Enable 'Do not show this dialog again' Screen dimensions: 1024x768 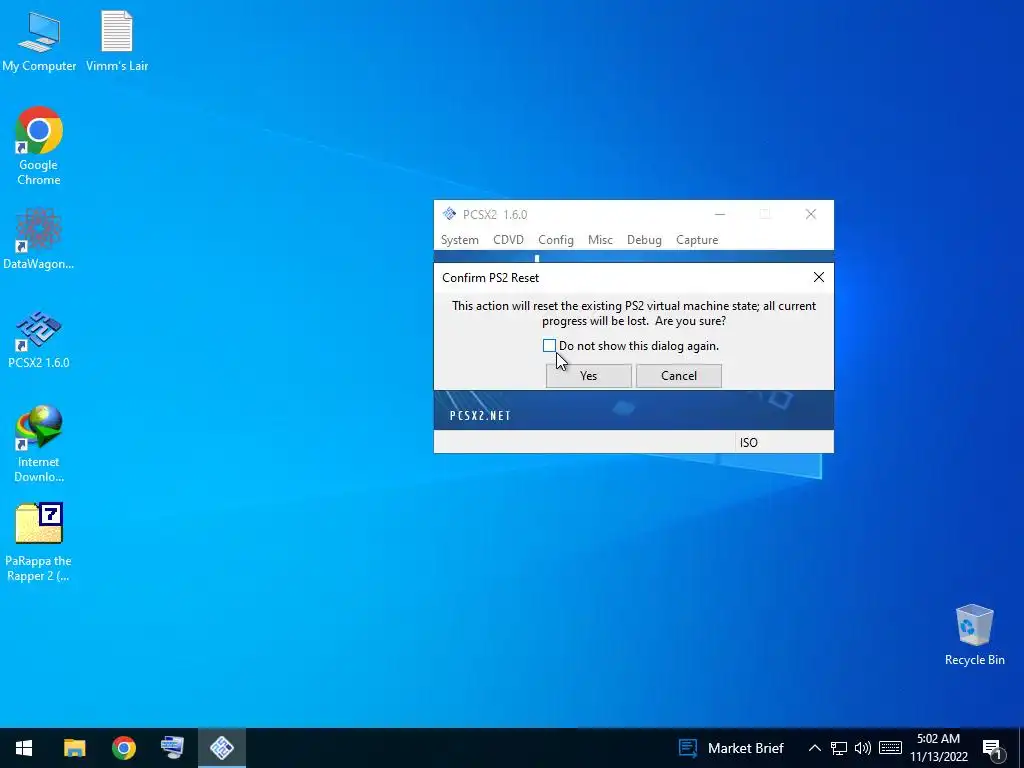(549, 345)
